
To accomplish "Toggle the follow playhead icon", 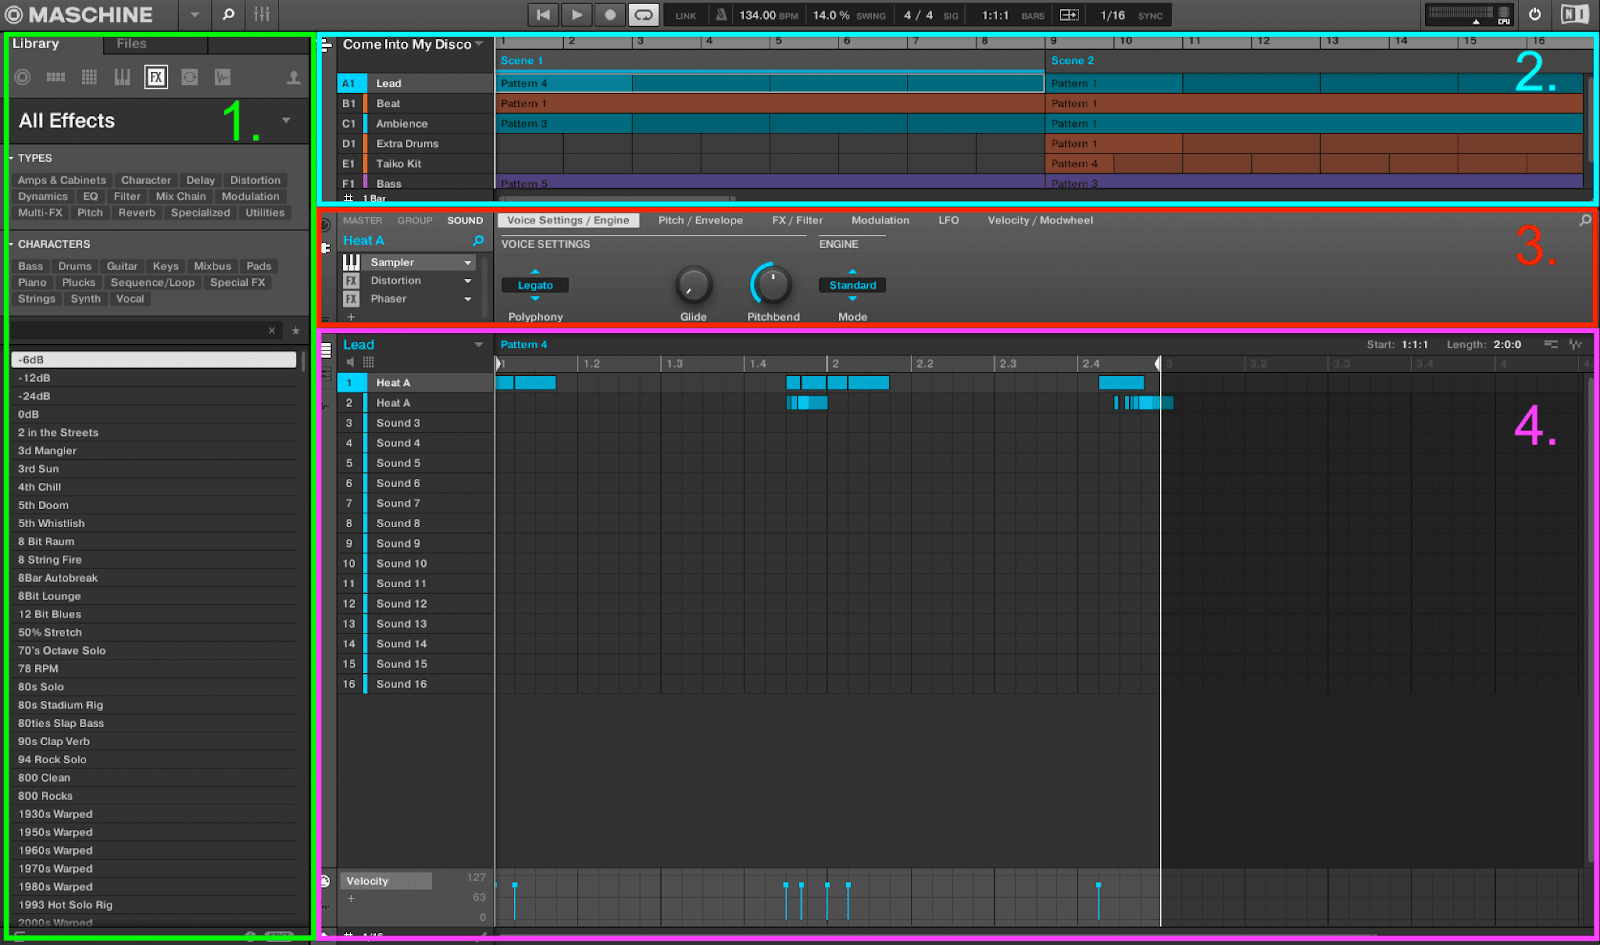I will click(x=1069, y=15).
